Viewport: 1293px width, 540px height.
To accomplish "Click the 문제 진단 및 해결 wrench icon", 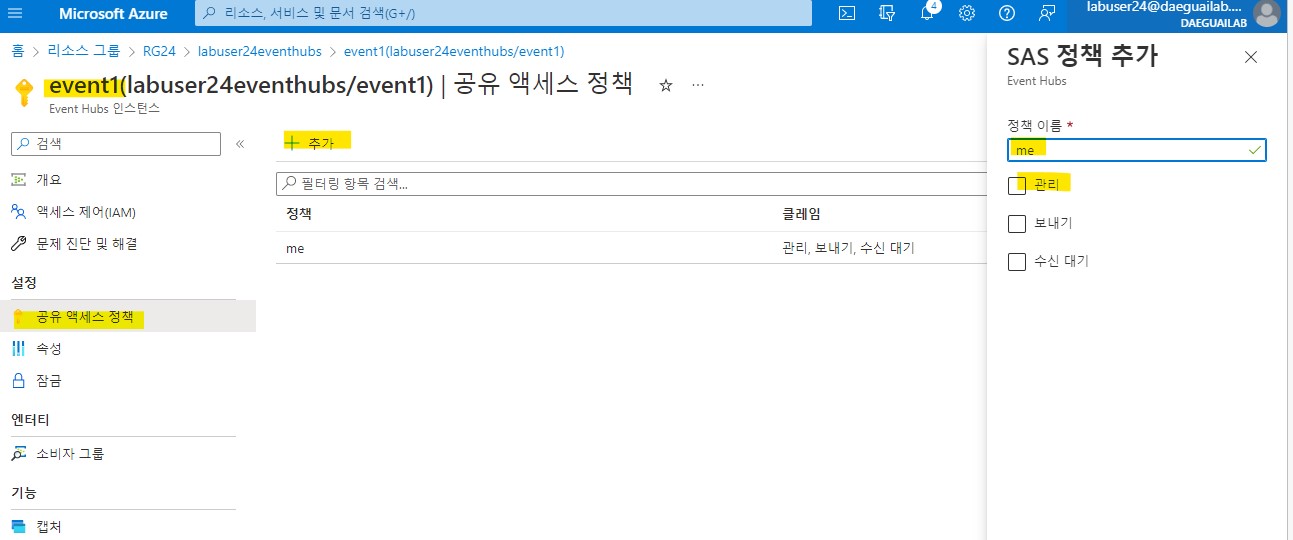I will click(x=19, y=244).
